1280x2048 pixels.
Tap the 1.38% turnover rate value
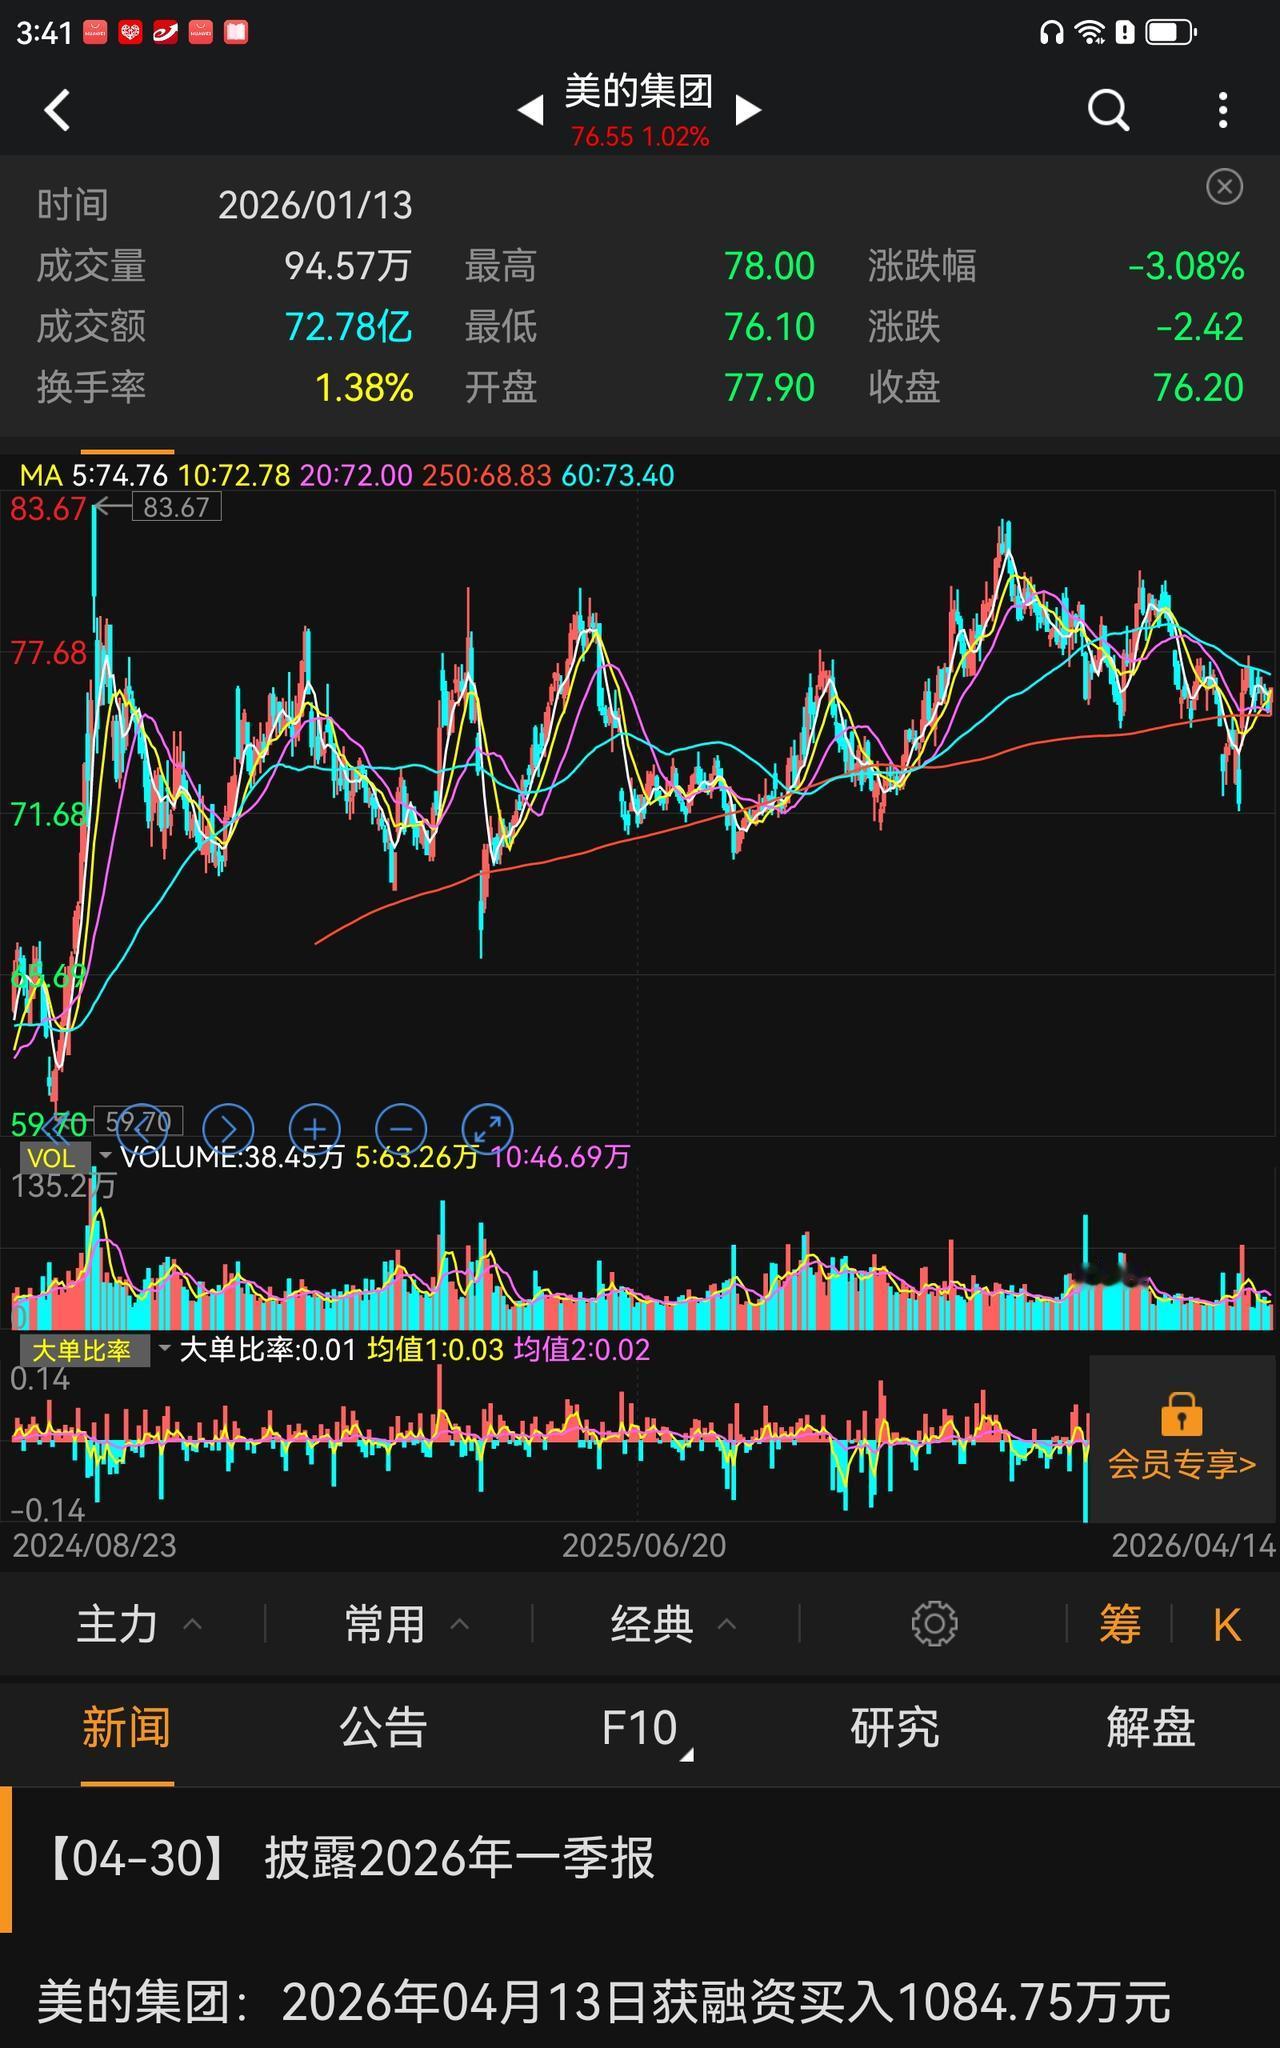[364, 388]
